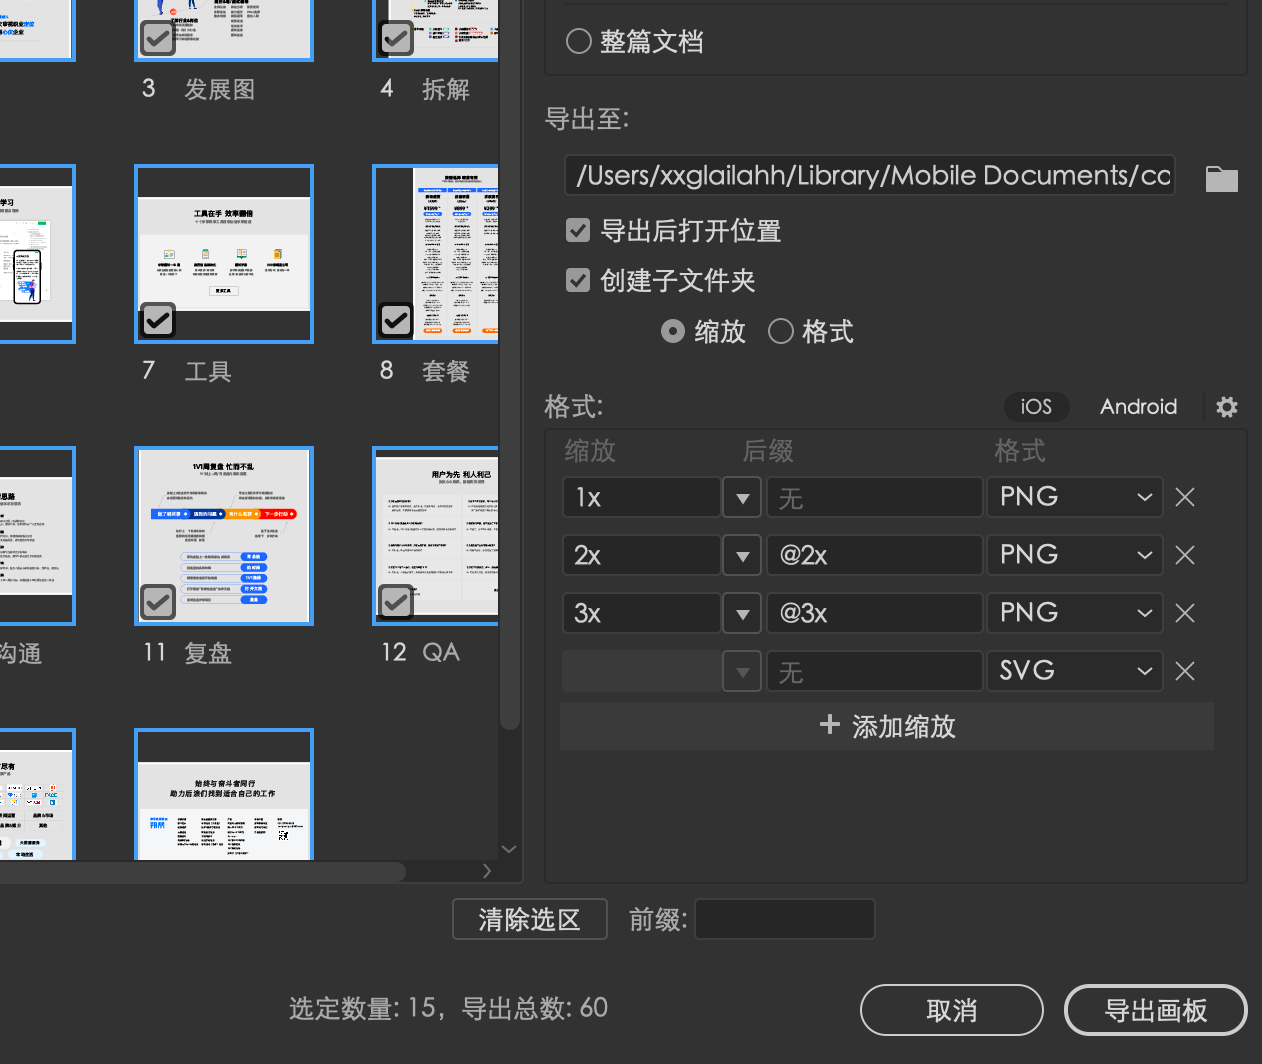
Task: Toggle 创建子文件夹 checkbox
Action: click(578, 280)
